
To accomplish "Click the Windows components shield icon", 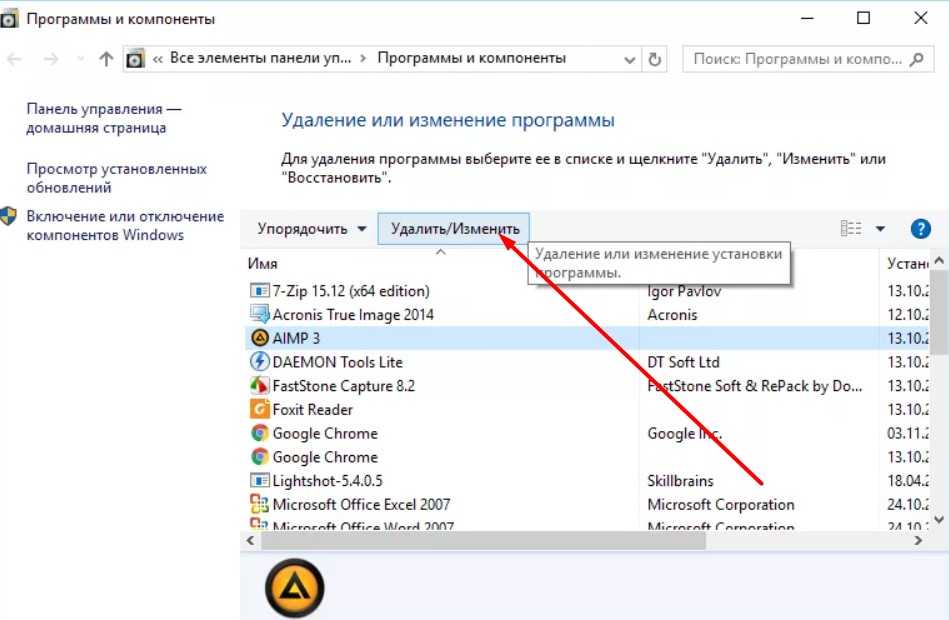I will [x=8, y=216].
